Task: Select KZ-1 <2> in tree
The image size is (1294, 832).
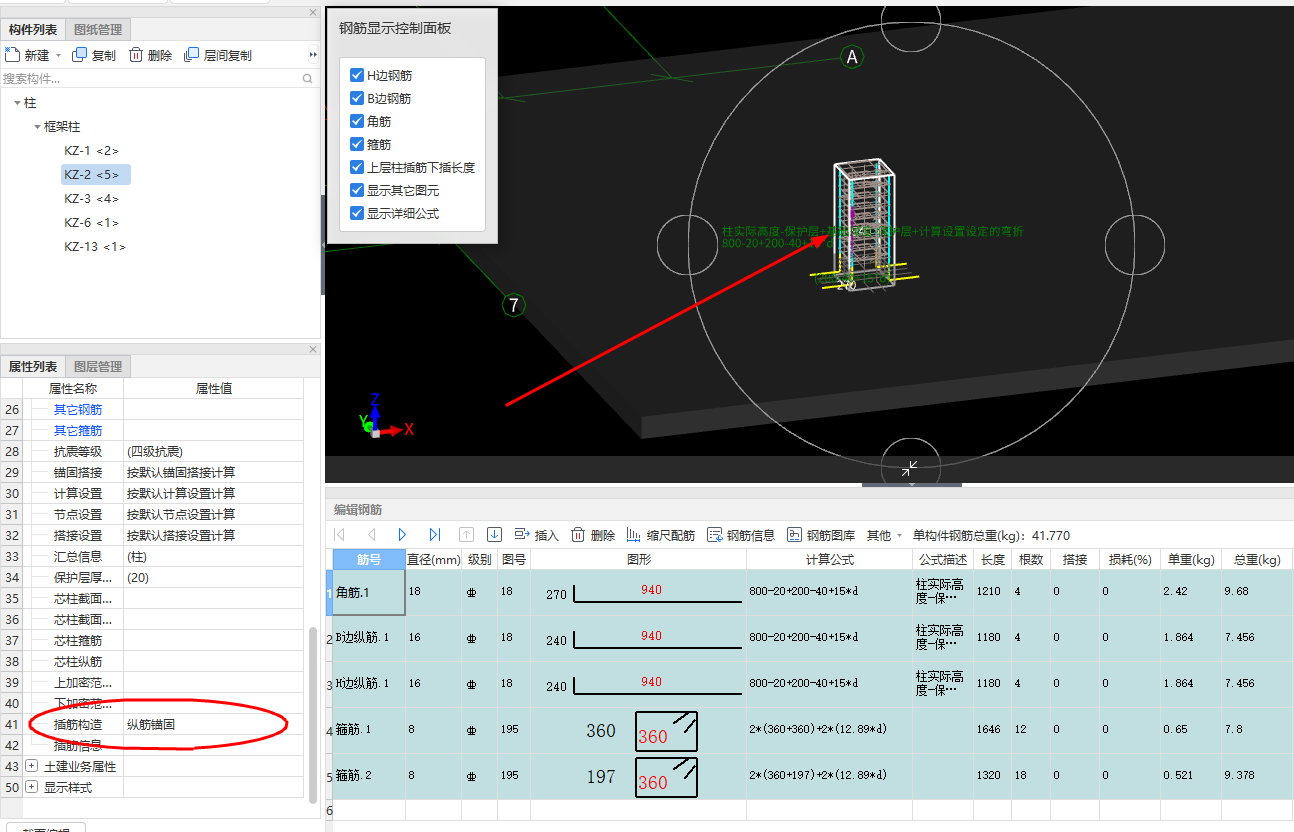Action: (x=91, y=151)
